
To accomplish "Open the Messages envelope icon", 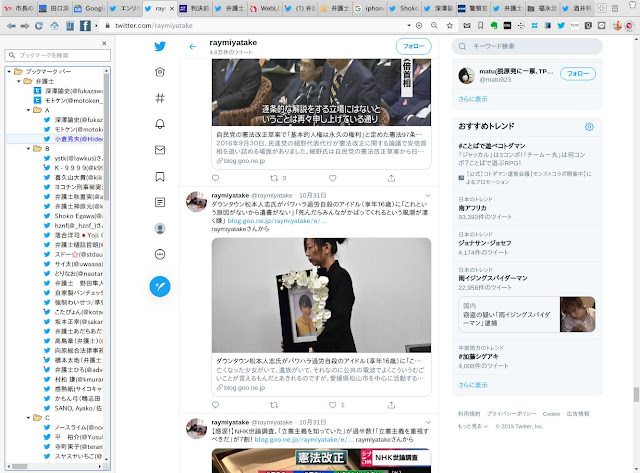I will click(x=160, y=150).
